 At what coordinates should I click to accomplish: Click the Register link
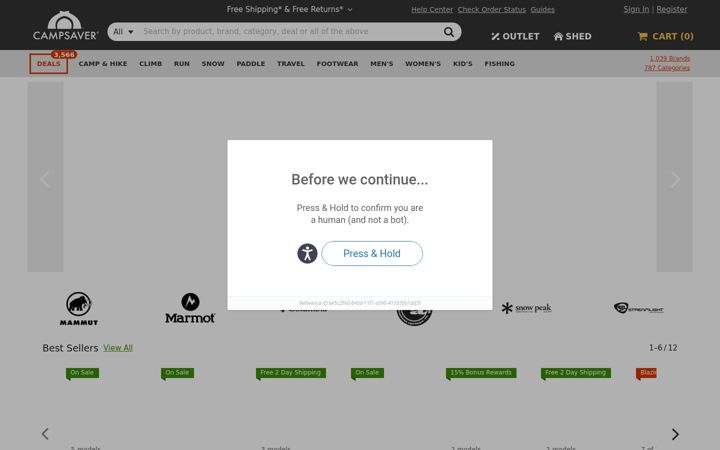click(672, 9)
